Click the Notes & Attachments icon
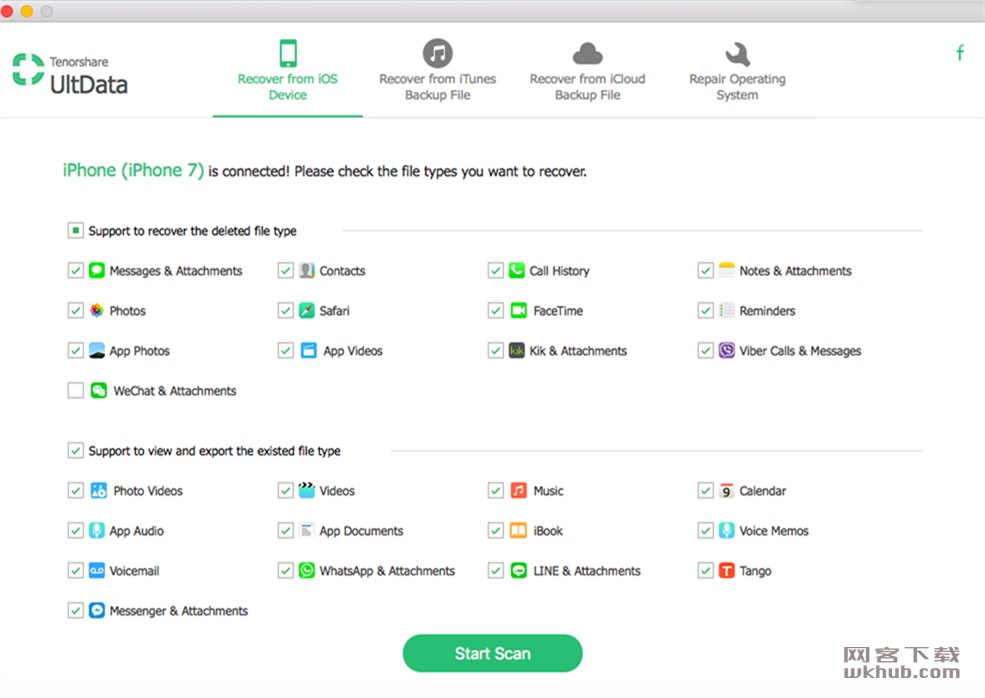This screenshot has height=698, width=985. 726,271
